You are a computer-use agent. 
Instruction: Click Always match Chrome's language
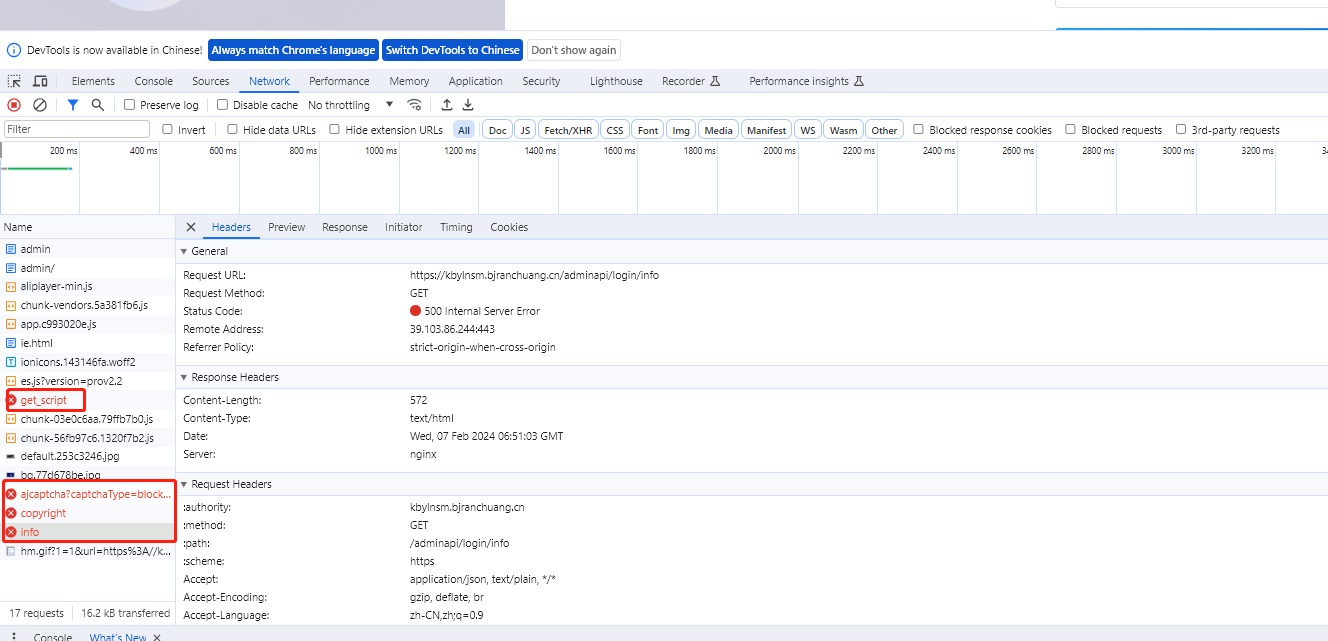293,50
